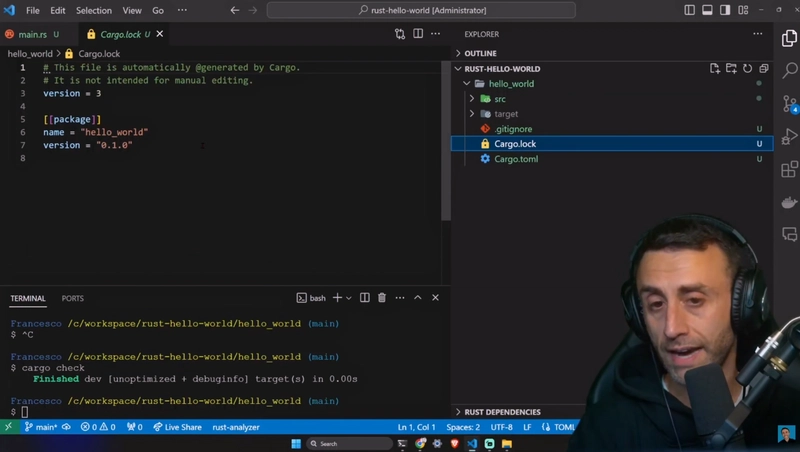This screenshot has height=452, width=800.
Task: Expand the OUTLINE section
Action: coord(480,53)
